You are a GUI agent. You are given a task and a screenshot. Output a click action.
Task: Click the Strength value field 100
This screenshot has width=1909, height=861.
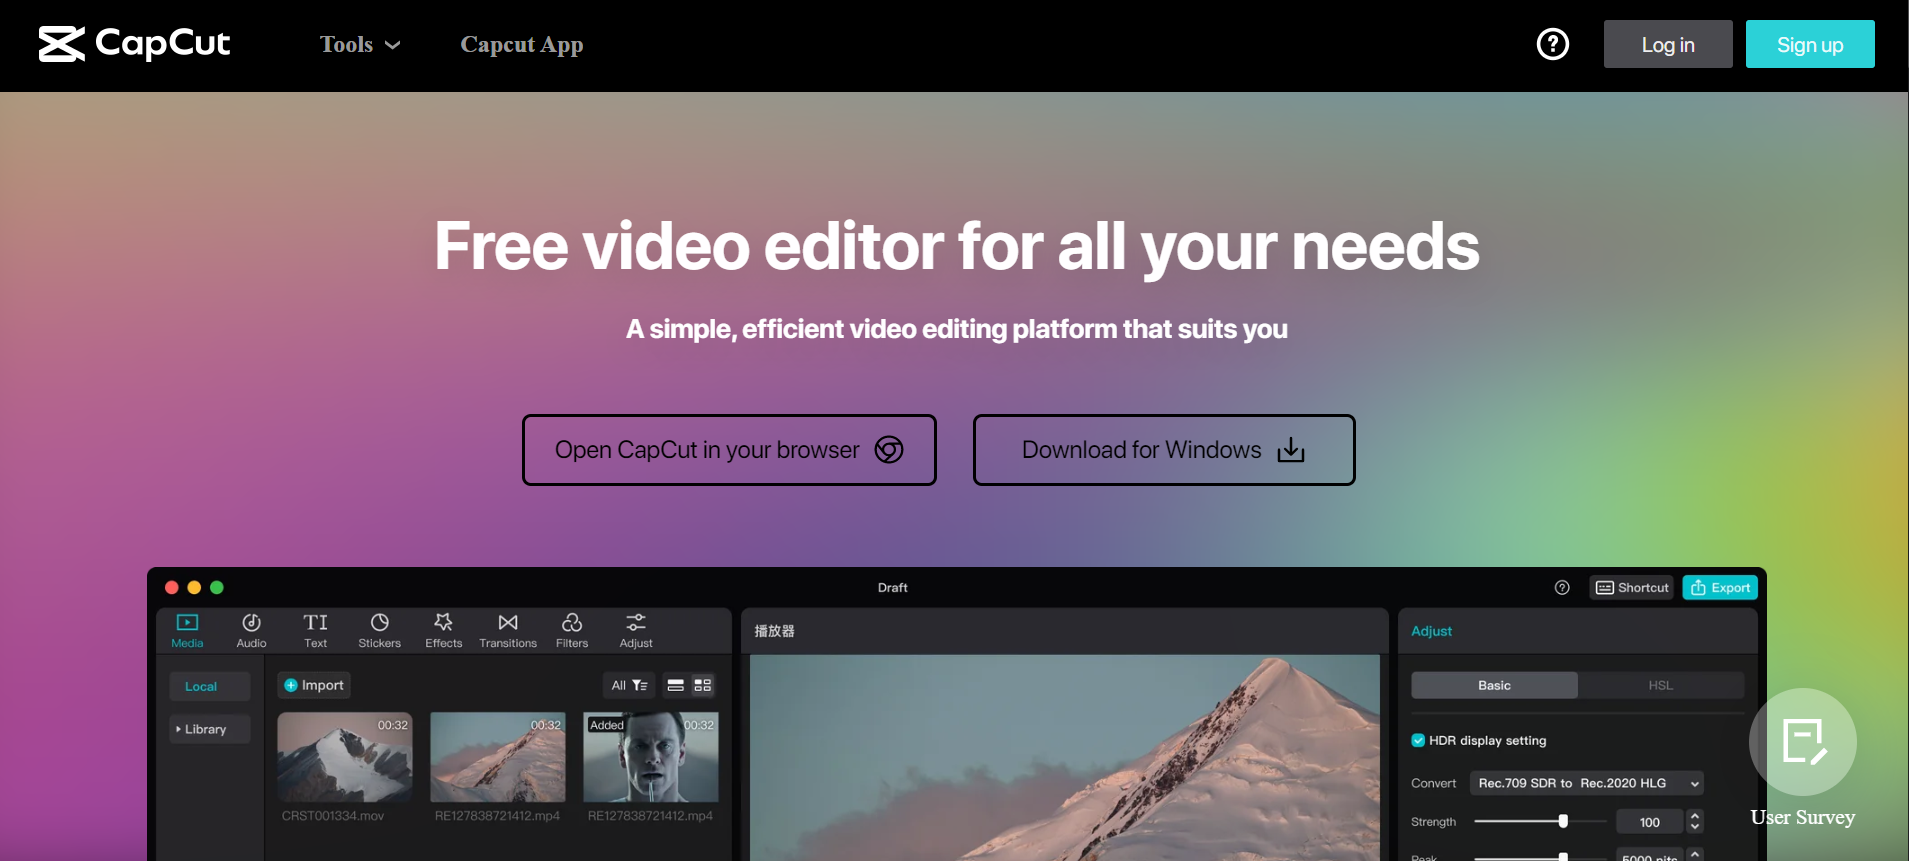(x=1650, y=822)
